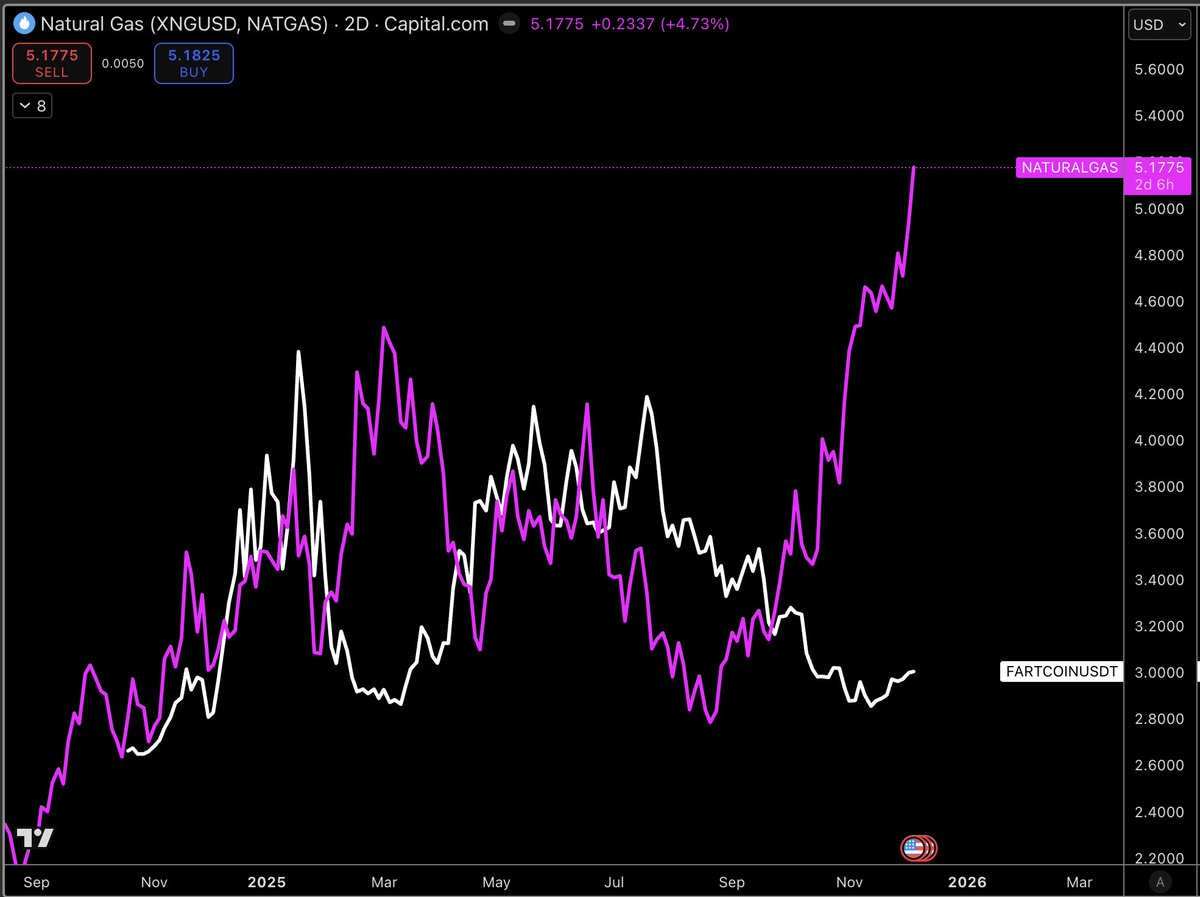Toggle the auto scale A button
The width and height of the screenshot is (1200, 897).
click(x=1159, y=882)
